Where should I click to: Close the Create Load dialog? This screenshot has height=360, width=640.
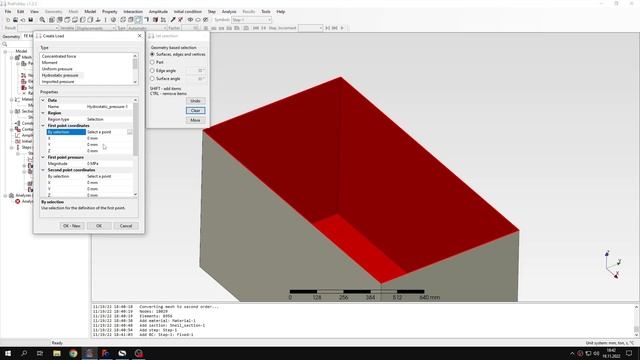(140, 36)
